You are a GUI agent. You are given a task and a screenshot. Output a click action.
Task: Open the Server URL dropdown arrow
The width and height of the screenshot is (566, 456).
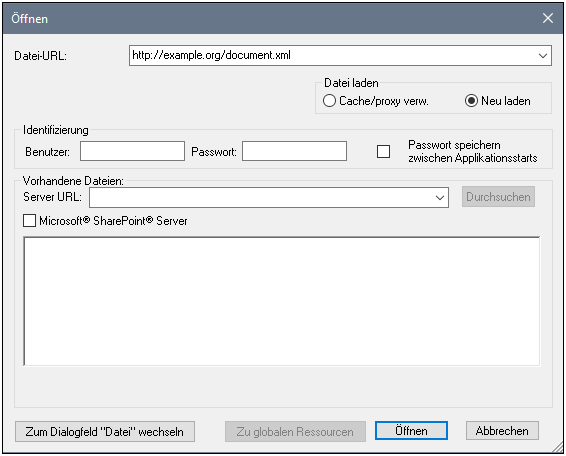(x=440, y=197)
